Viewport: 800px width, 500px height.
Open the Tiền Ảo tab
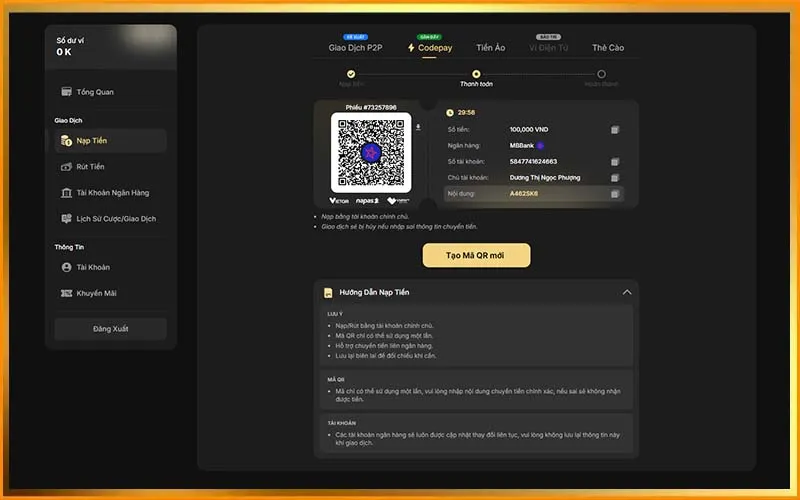tap(491, 48)
